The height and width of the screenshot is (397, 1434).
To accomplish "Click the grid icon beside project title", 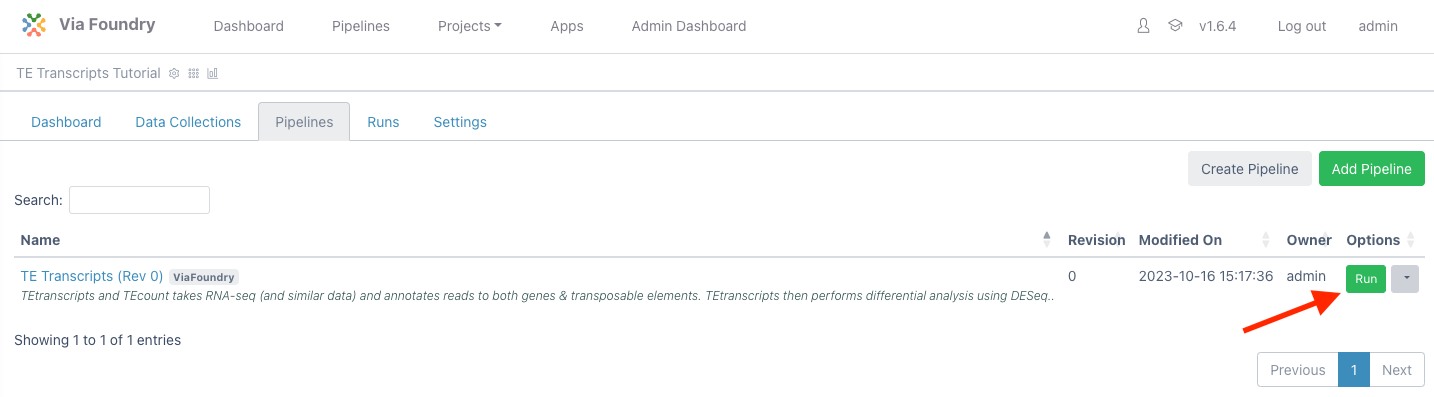I will point(194,73).
